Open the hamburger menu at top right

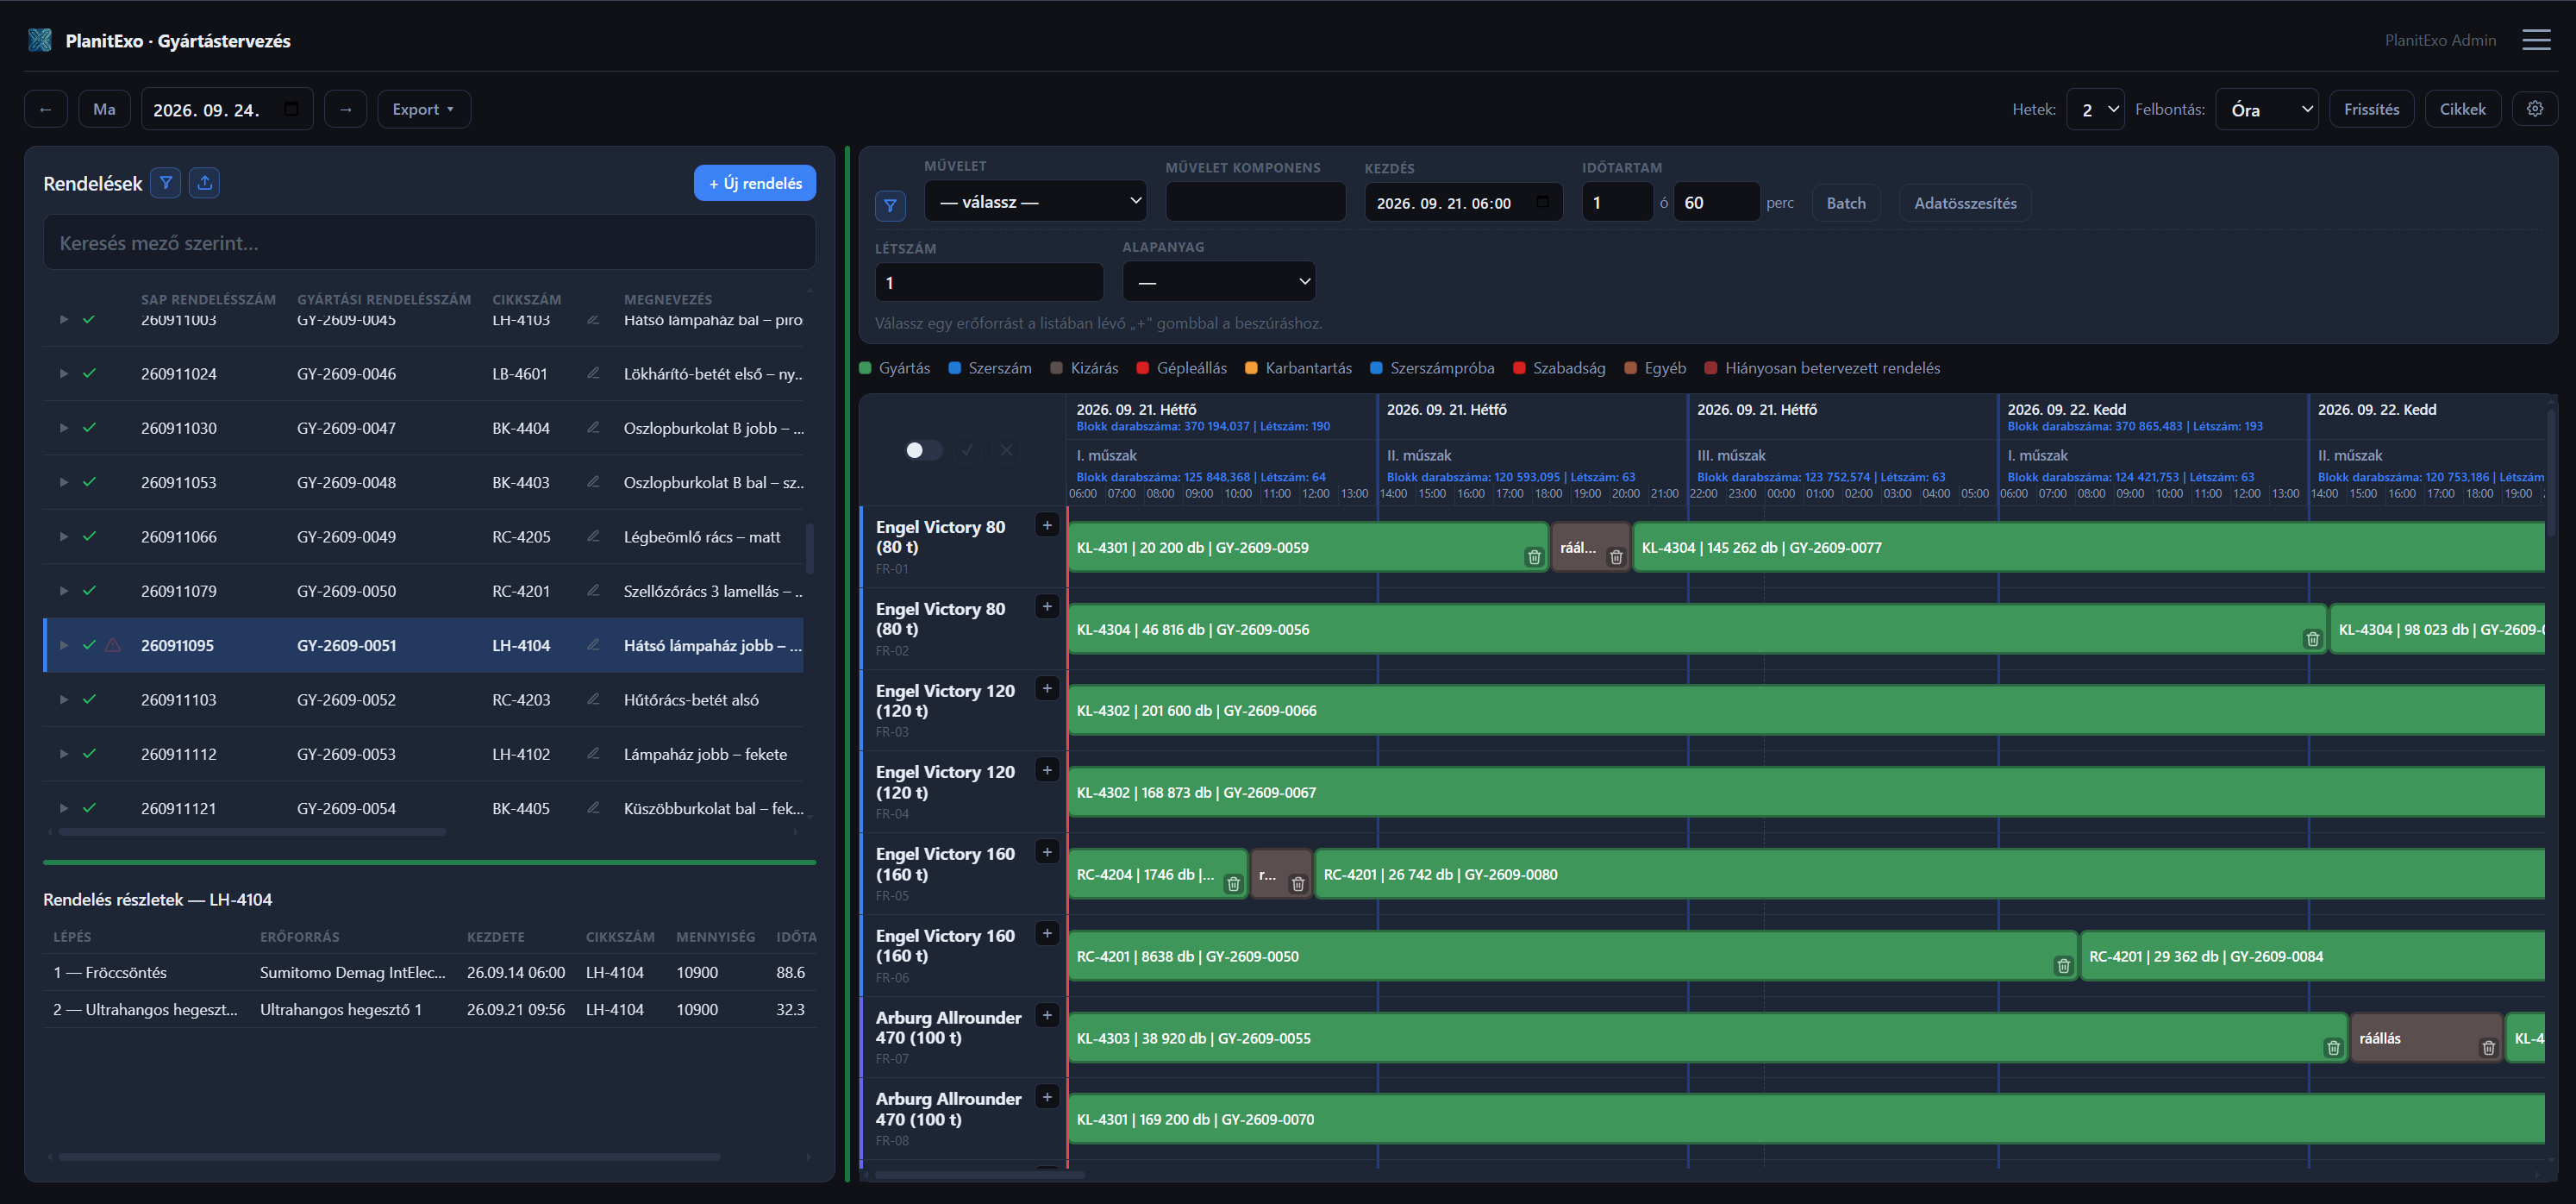point(2536,40)
